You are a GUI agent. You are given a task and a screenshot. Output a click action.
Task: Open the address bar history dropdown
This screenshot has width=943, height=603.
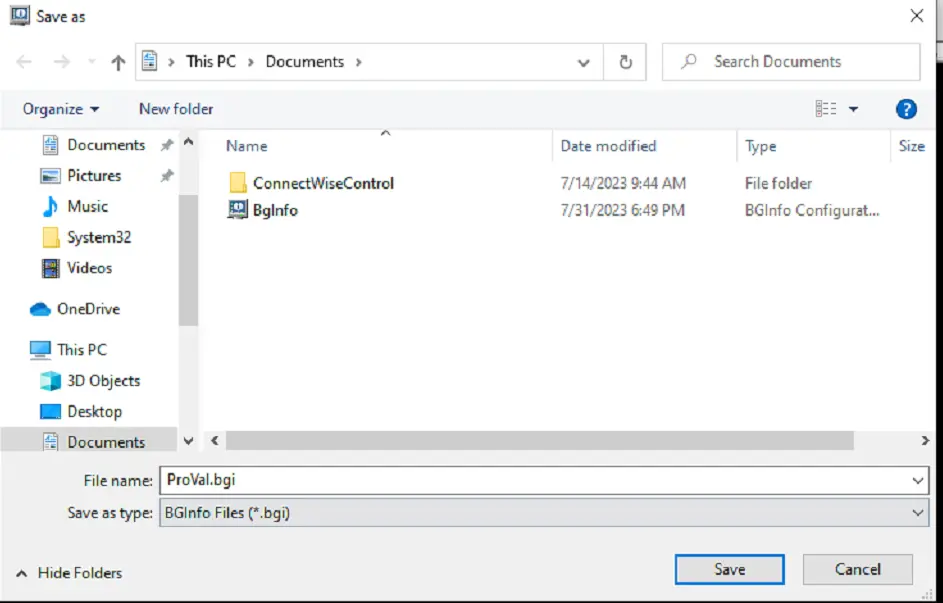(583, 62)
